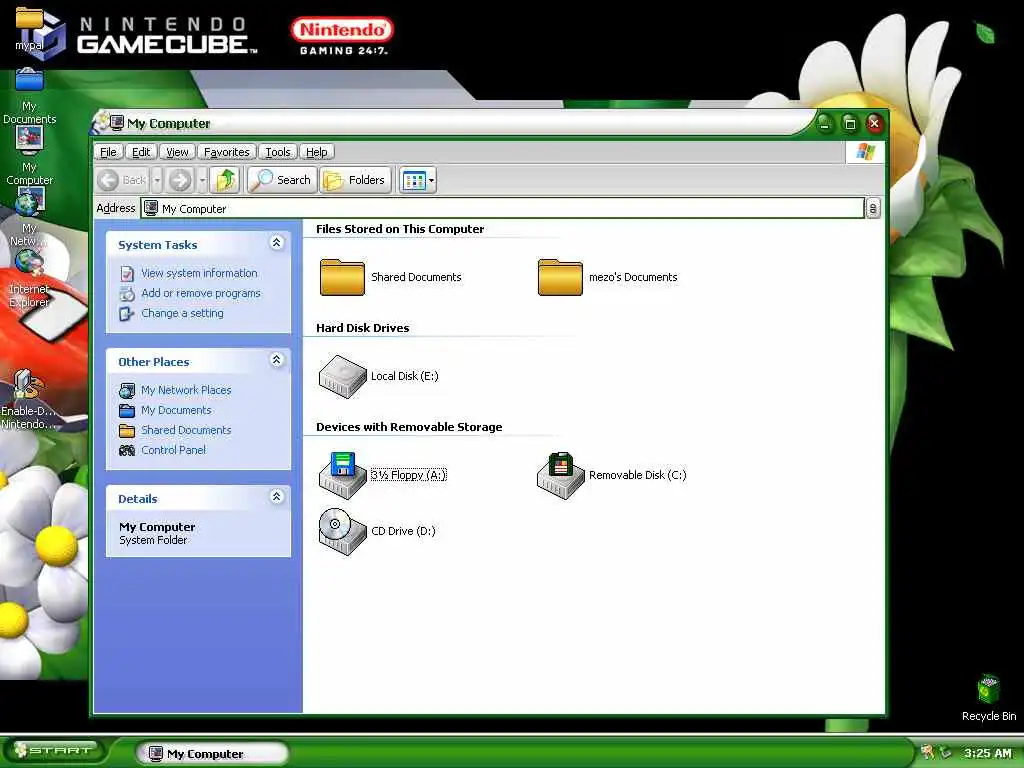Collapse the System Tasks panel
Viewport: 1024px width, 768px height.
coord(276,243)
